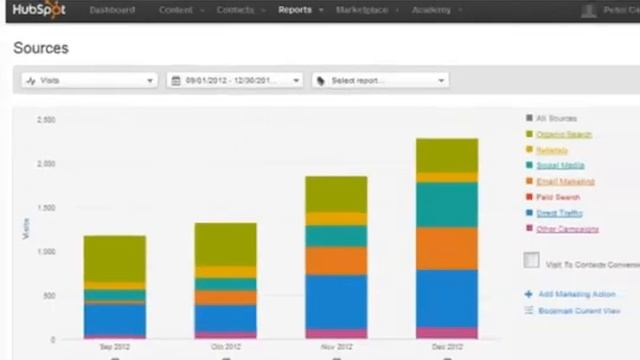
Task: Open the Email Marketing source link
Action: [565, 181]
